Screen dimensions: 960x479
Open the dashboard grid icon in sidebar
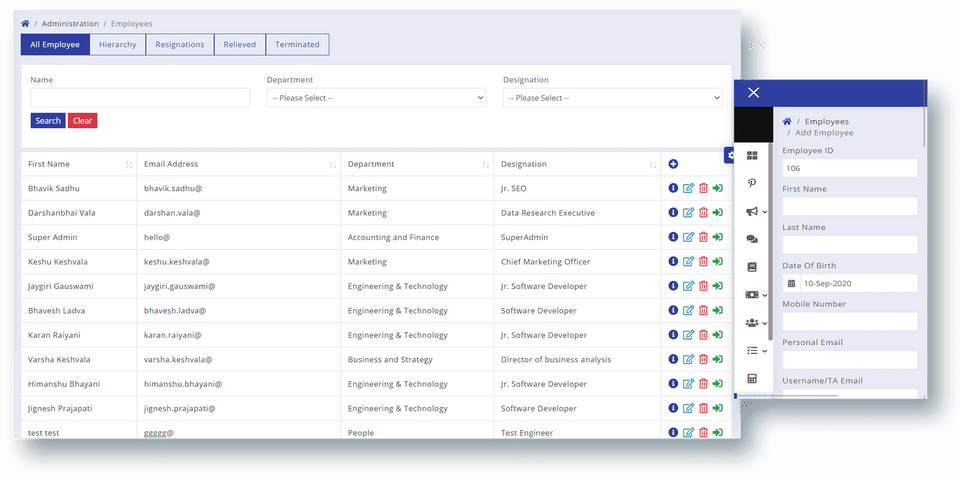(752, 156)
